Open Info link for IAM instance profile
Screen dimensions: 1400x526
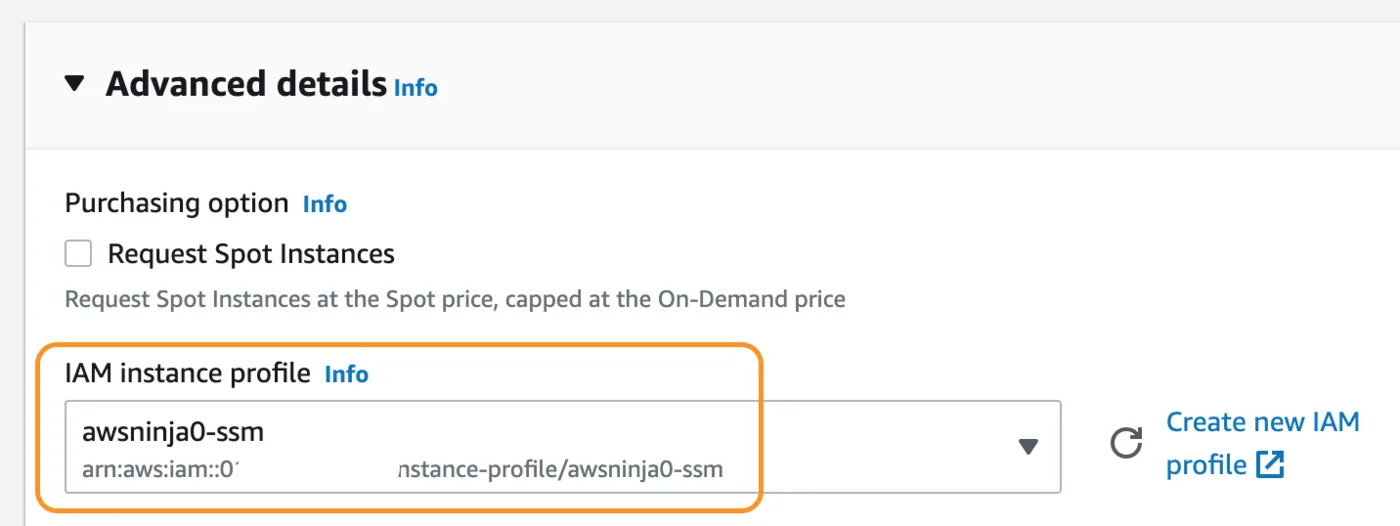pos(347,374)
